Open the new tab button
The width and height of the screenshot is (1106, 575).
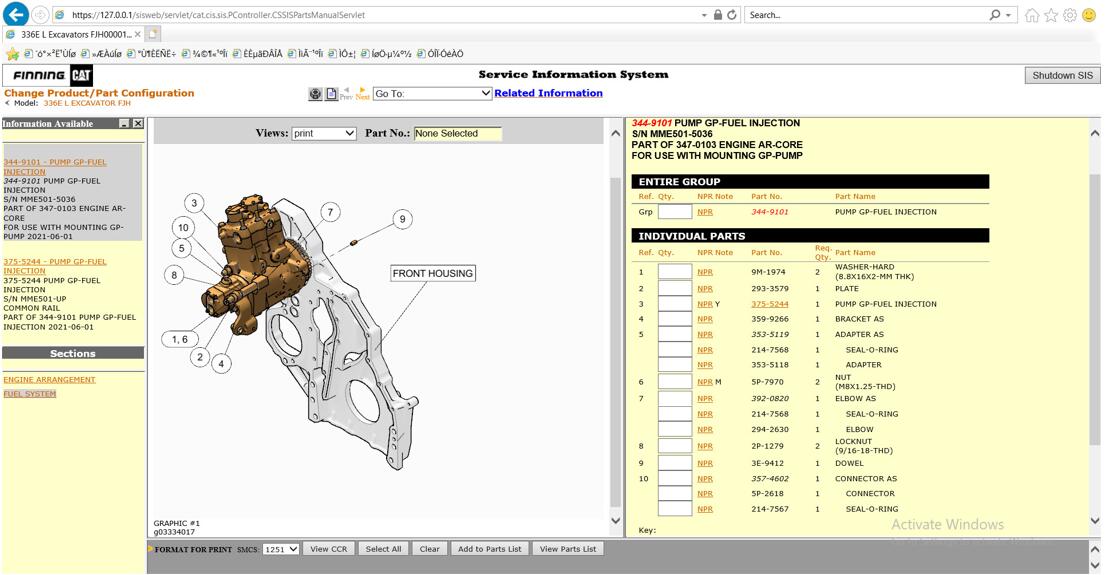click(153, 34)
